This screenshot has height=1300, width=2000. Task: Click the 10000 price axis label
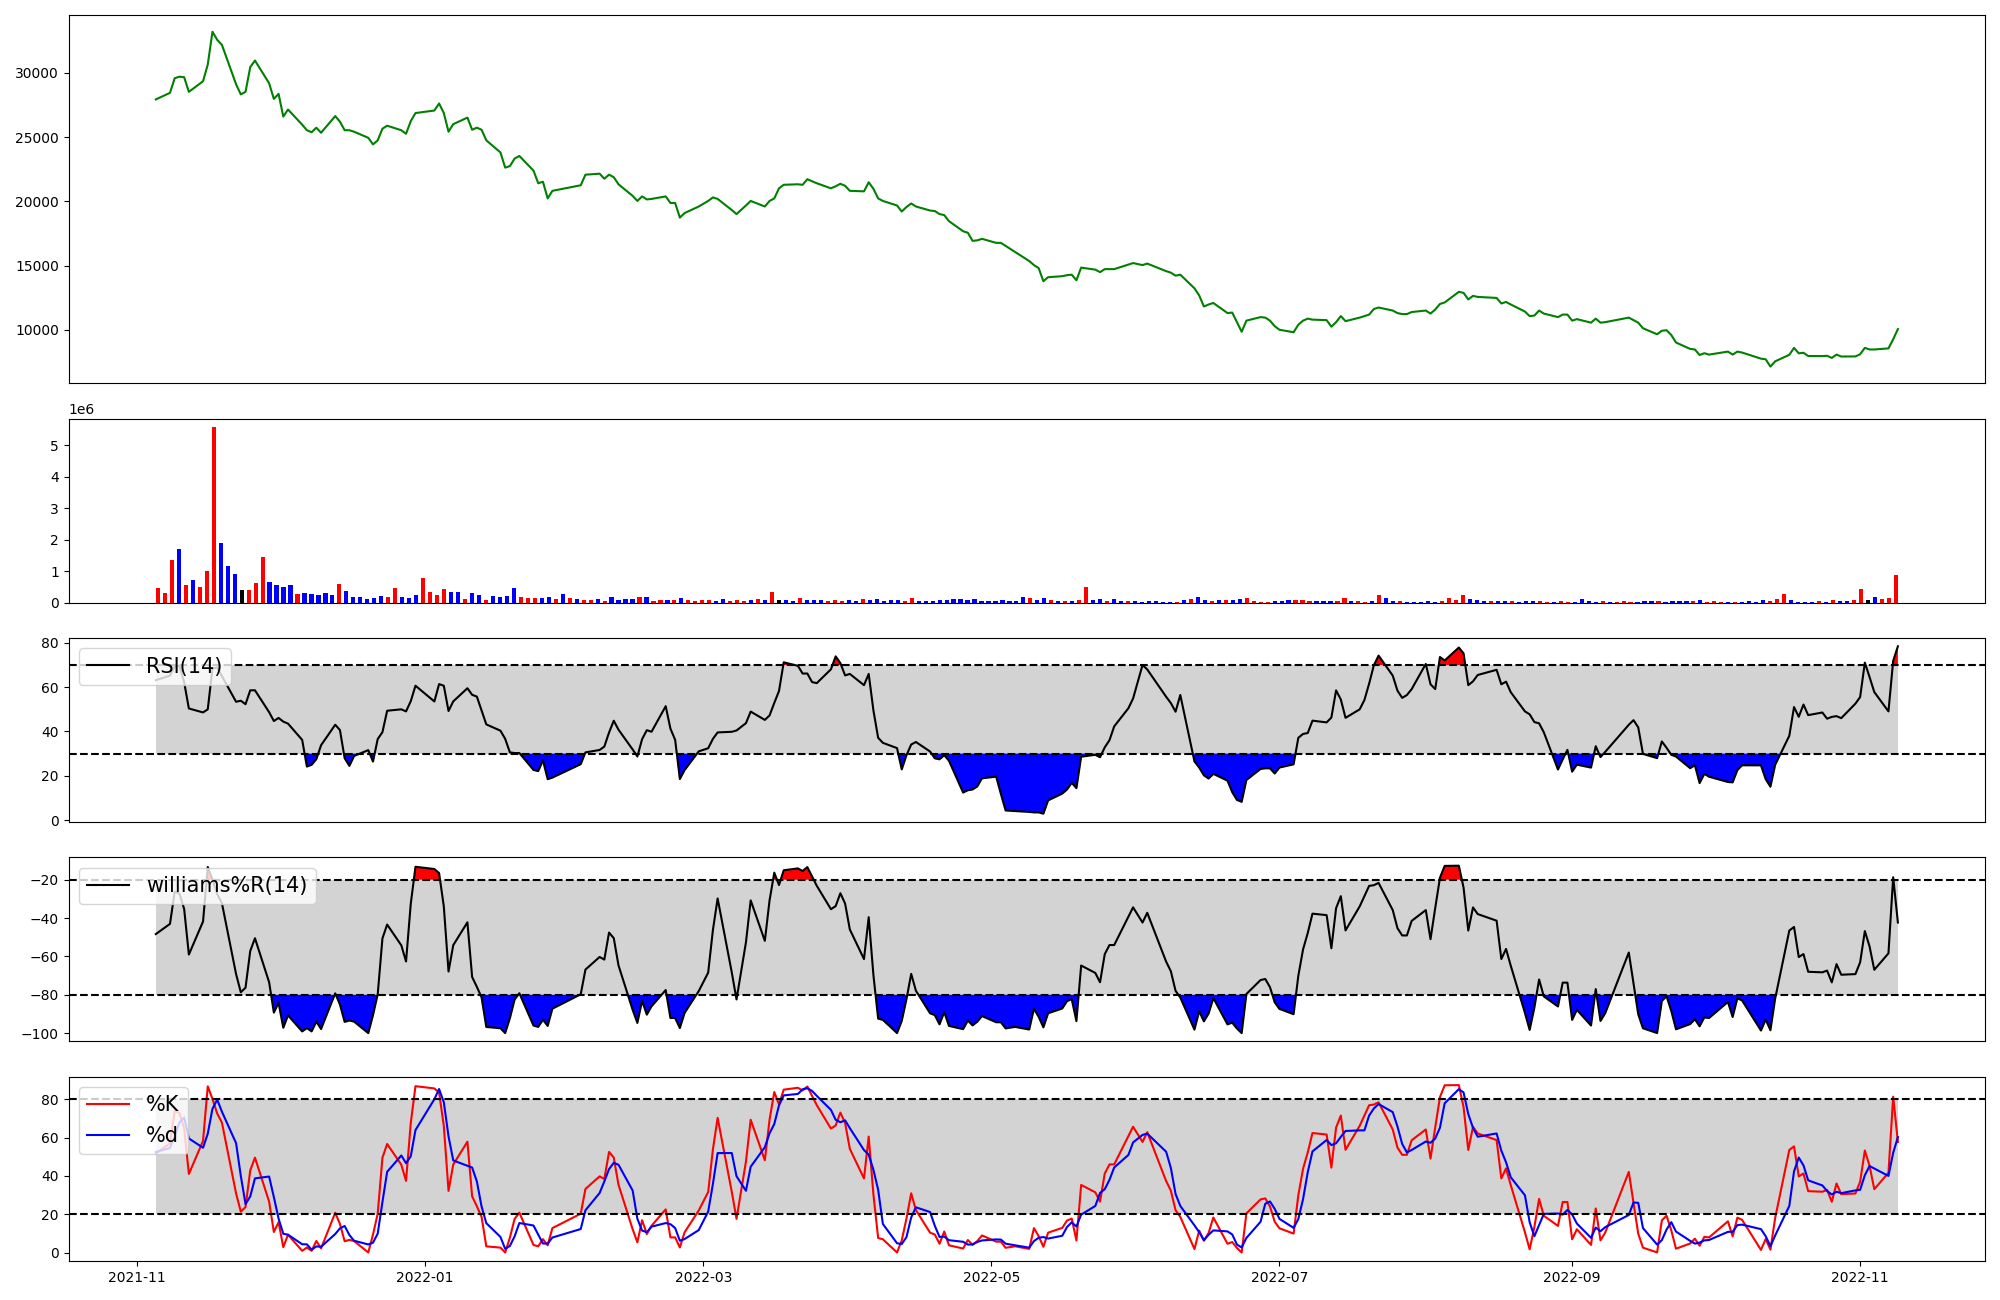[x=36, y=331]
